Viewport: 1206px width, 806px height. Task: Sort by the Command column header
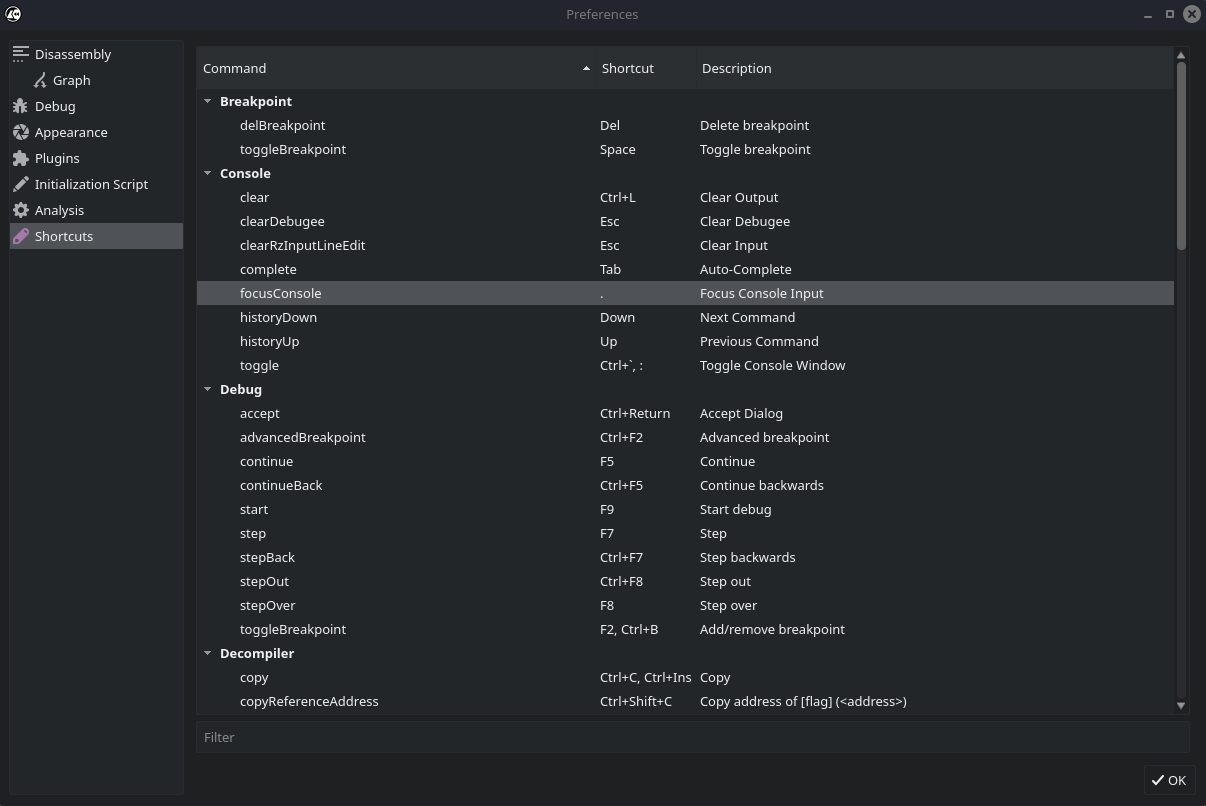[390, 68]
